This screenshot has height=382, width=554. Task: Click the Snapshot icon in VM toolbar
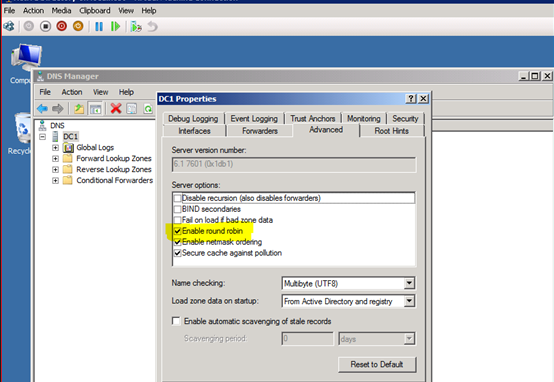tap(136, 27)
